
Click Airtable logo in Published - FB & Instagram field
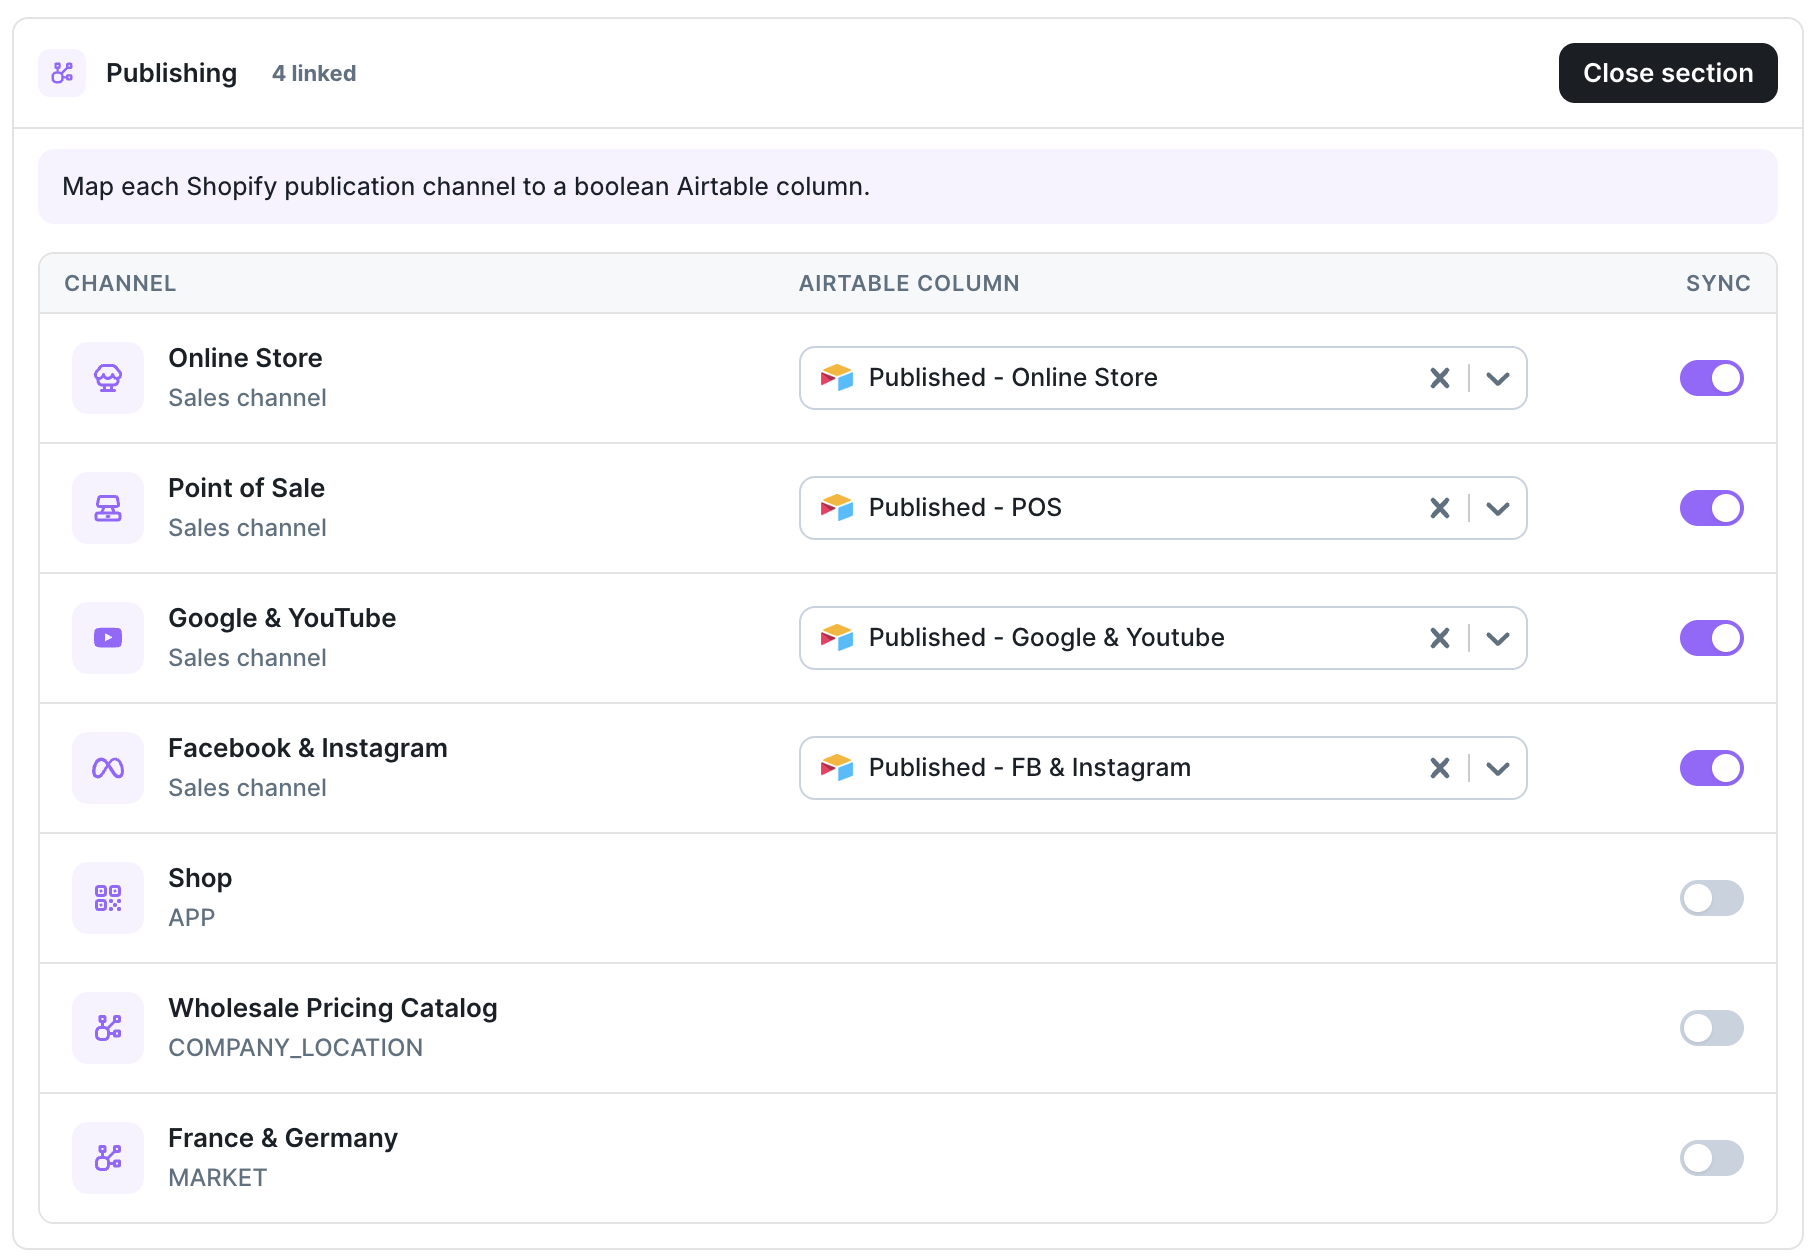tap(837, 768)
